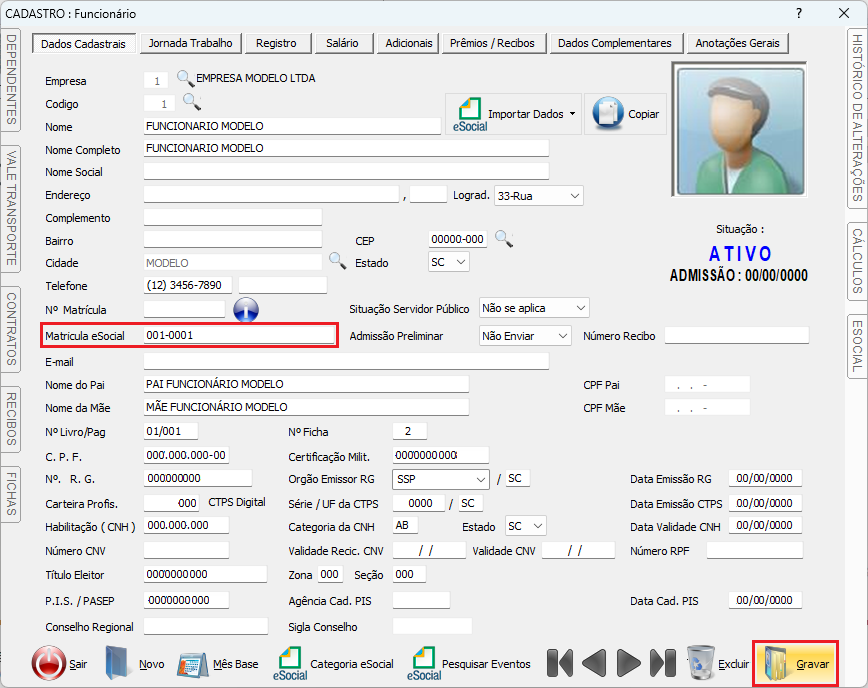Image resolution: width=868 pixels, height=688 pixels.
Task: Click the magnifier icon next to Empresa
Action: coord(185,79)
